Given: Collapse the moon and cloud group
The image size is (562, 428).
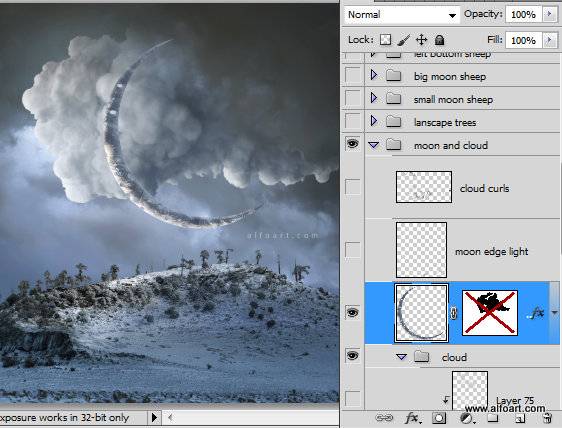Looking at the screenshot, I should [374, 145].
